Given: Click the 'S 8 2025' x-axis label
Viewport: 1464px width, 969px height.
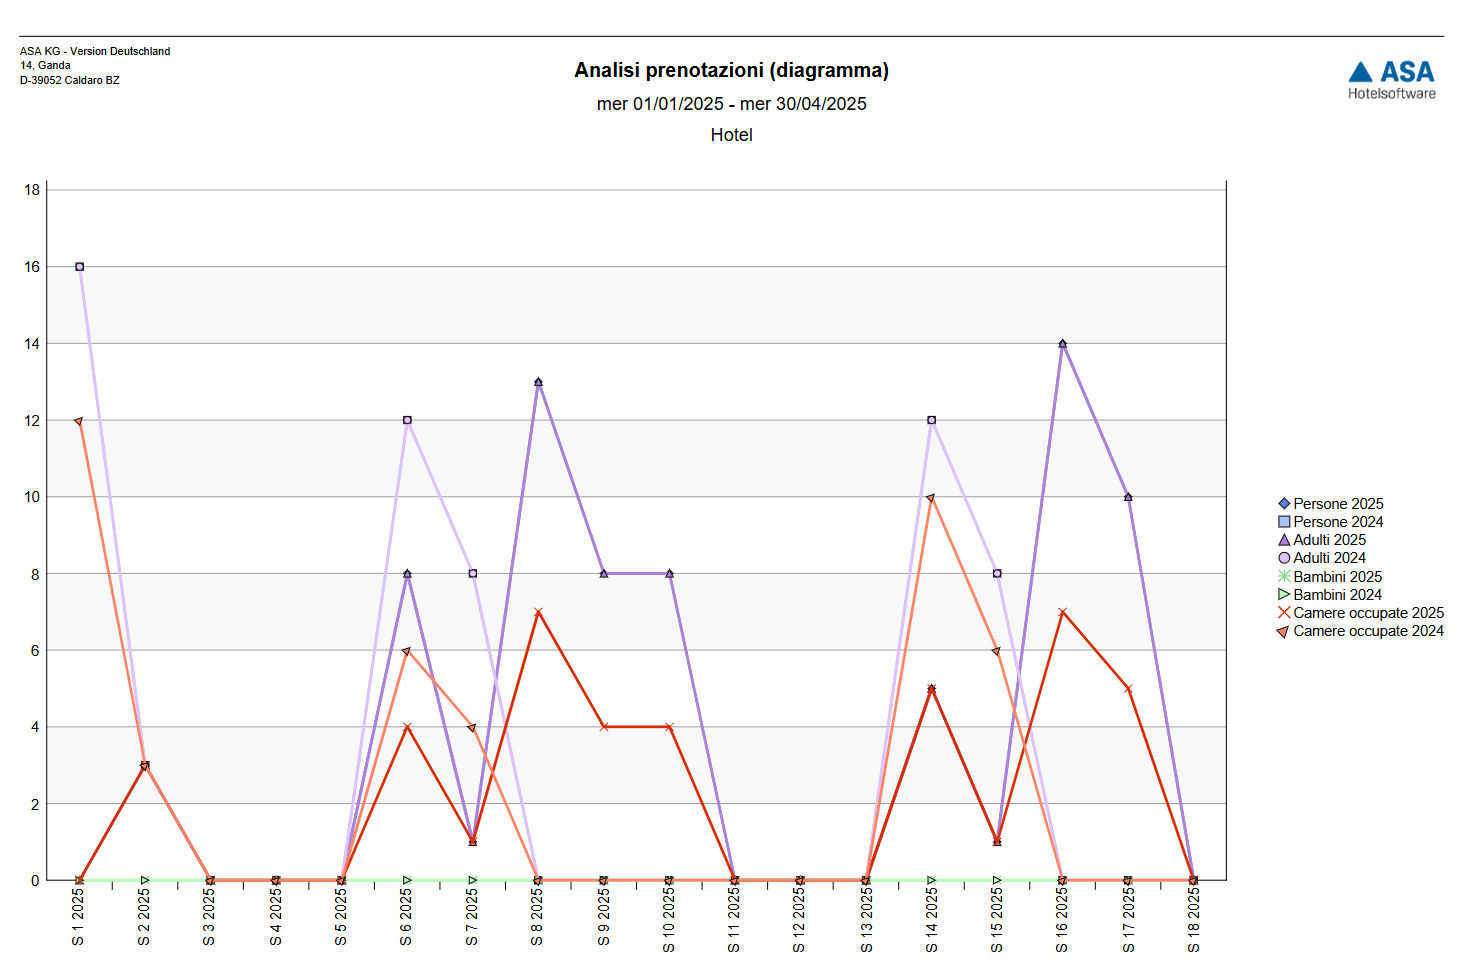Looking at the screenshot, I should coord(538,917).
